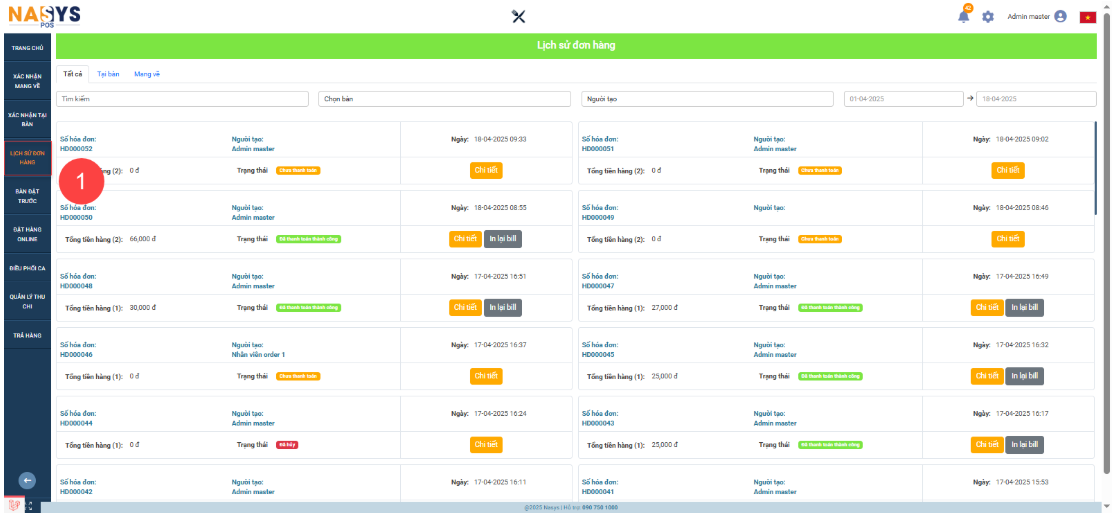This screenshot has height=517, width=1113.
Task: Toggle fullscreen with the expand icon
Action: pyautogui.click(x=29, y=506)
